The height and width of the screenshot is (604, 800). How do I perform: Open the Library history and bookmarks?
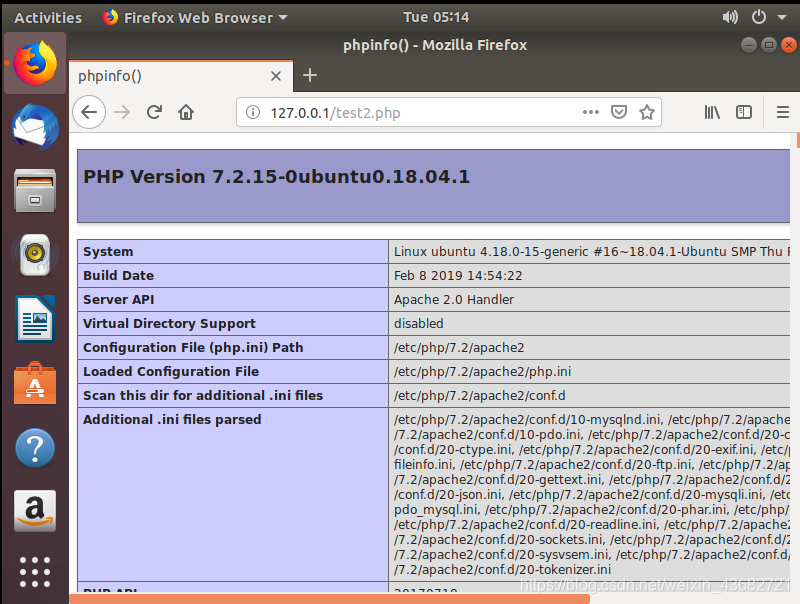point(712,112)
